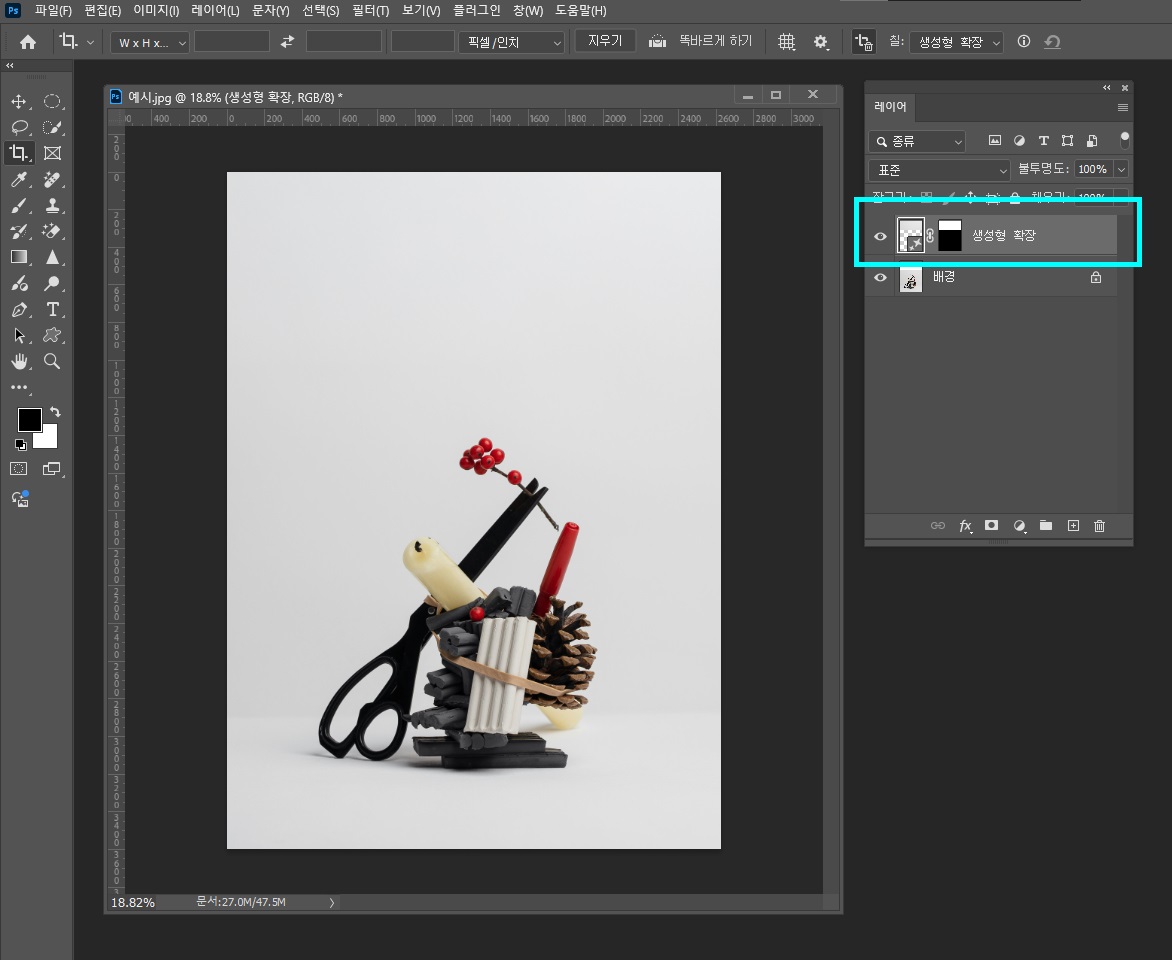Click the Home icon in options bar
Screen dimensions: 1172x960
tap(28, 42)
